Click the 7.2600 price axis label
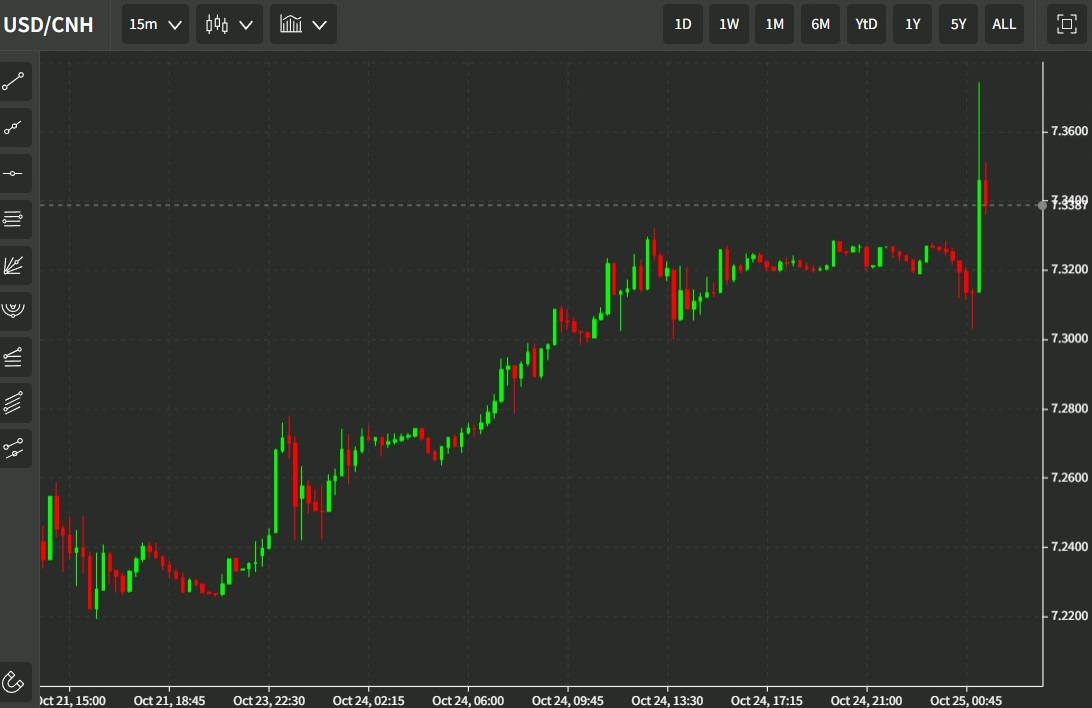Screen dimensions: 1092x708 tap(1069, 478)
